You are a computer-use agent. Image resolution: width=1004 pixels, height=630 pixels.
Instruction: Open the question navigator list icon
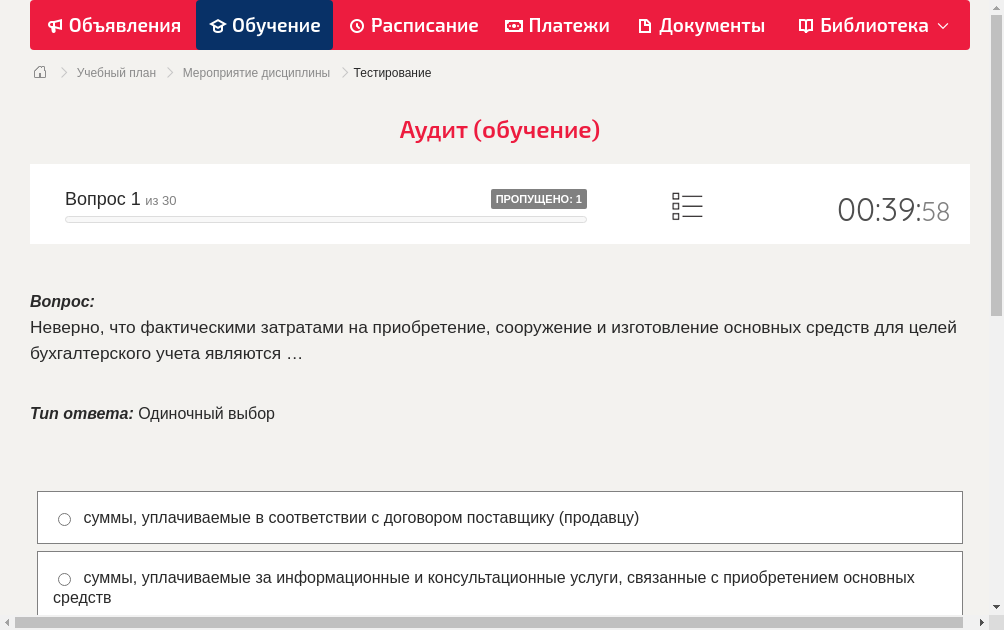point(687,206)
